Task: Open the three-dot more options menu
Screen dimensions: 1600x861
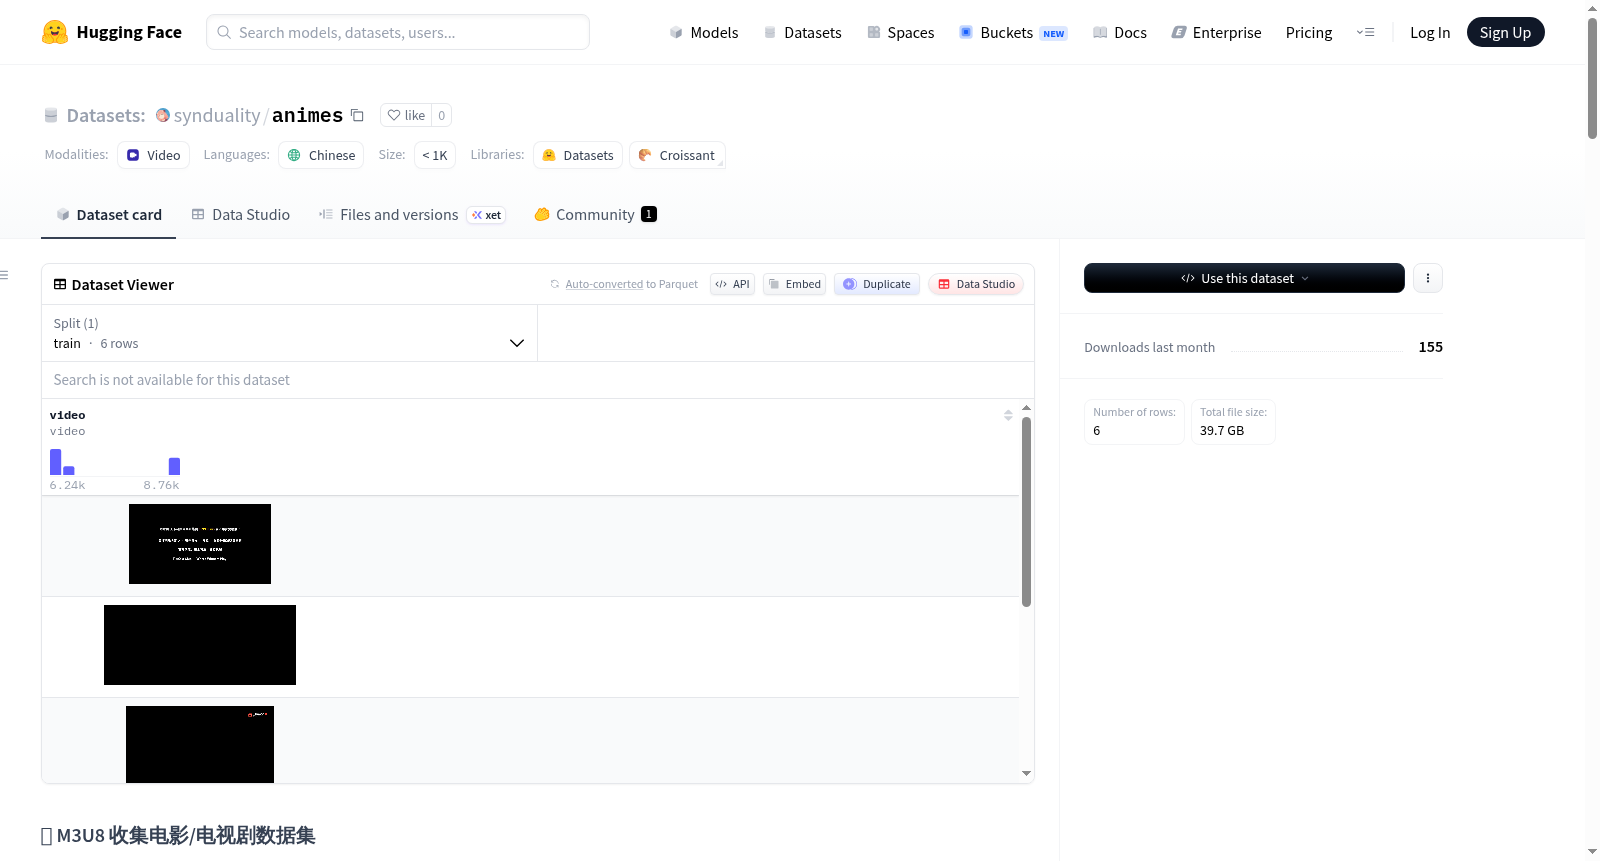Action: pos(1428,278)
